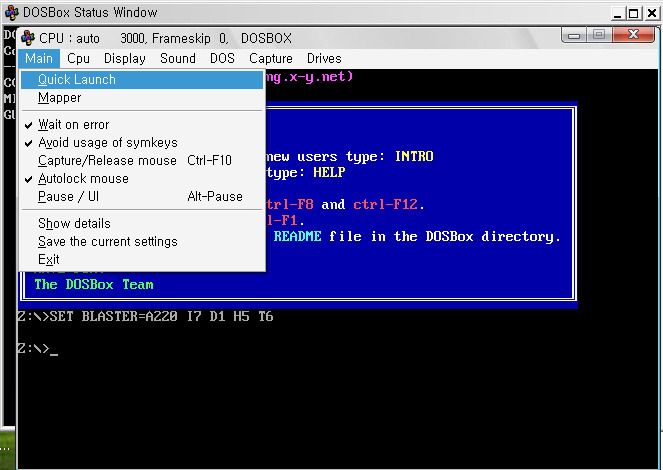This screenshot has height=470, width=663.
Task: Open the Display menu
Action: click(125, 58)
